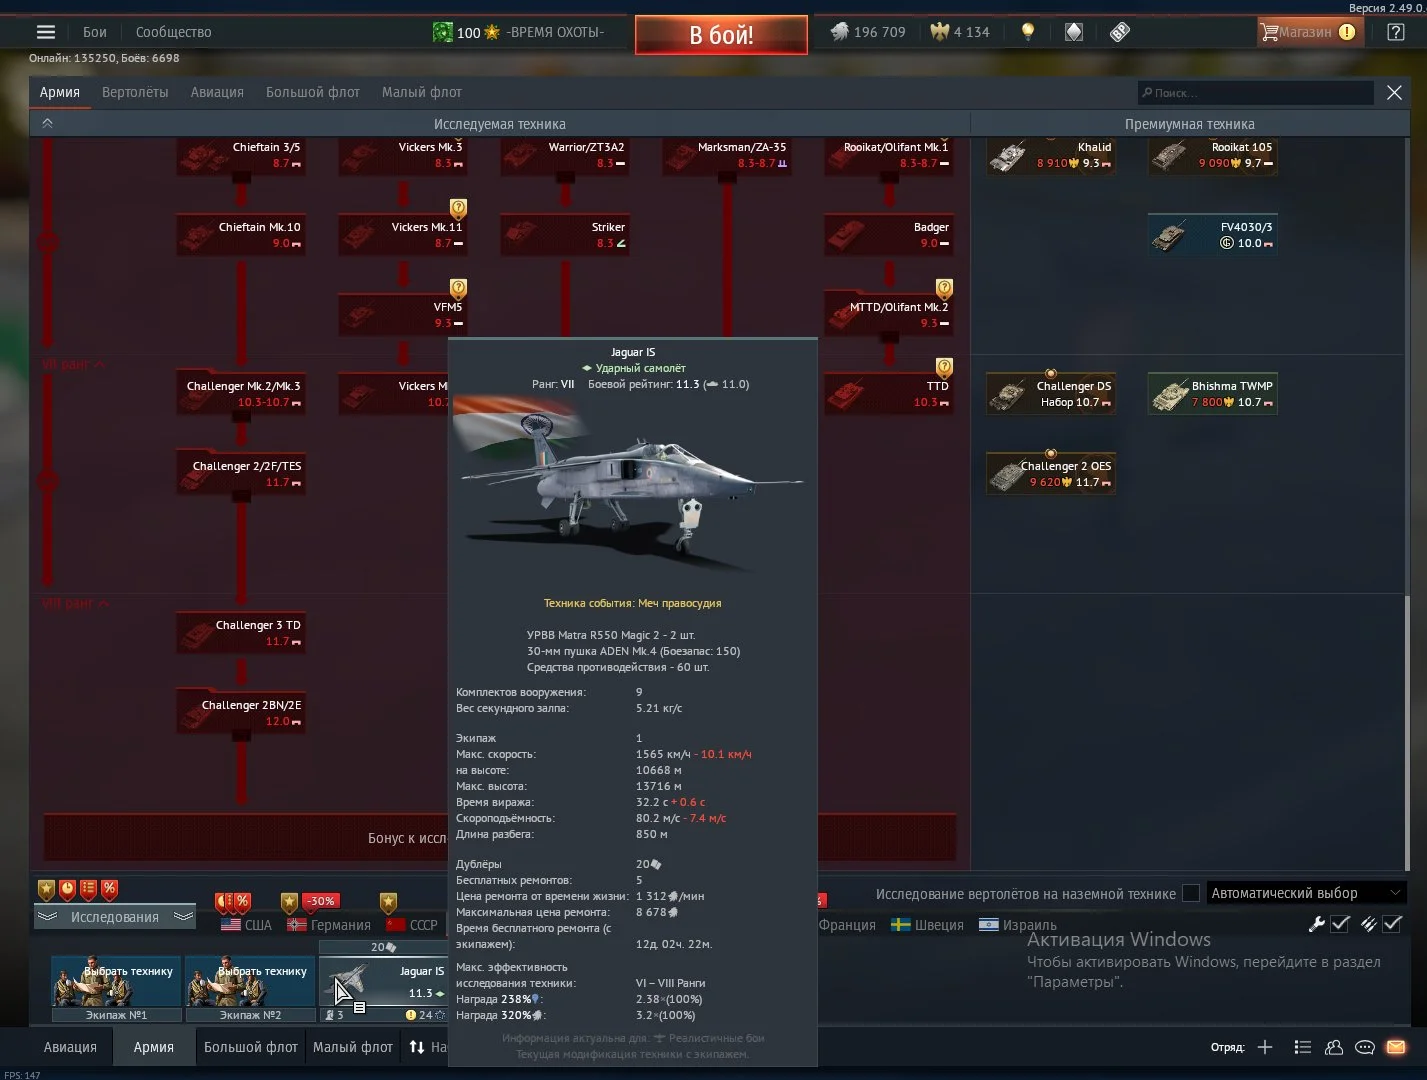Click the Golden Eagles balance 4 134
Viewport: 1427px width, 1080px height.
960,32
